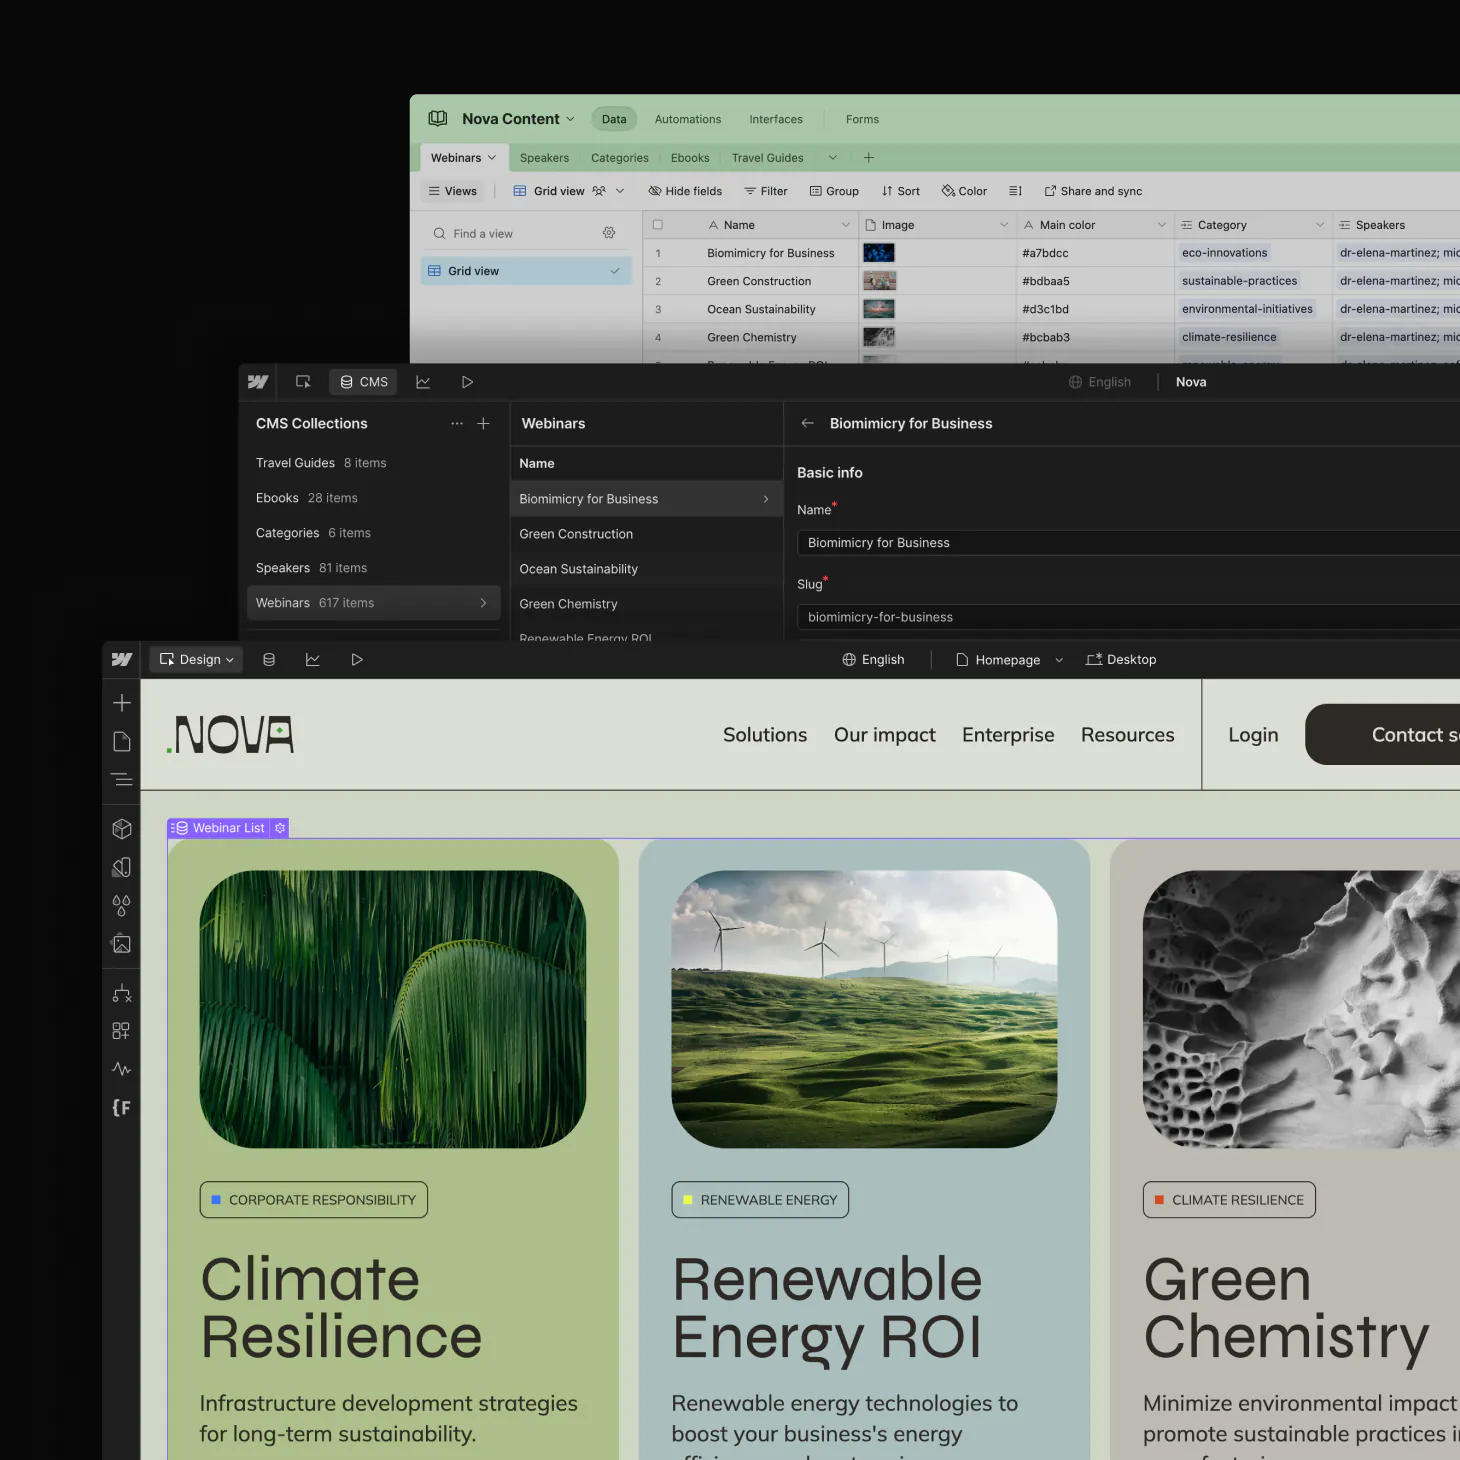Viewport: 1460px width, 1460px height.
Task: Open the Navigator panel icon
Action: pyautogui.click(x=122, y=779)
